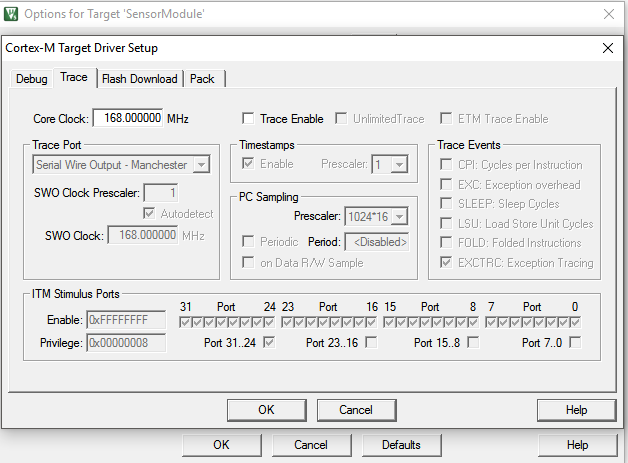
Task: Click the ITM Enable hex field
Action: (126, 320)
